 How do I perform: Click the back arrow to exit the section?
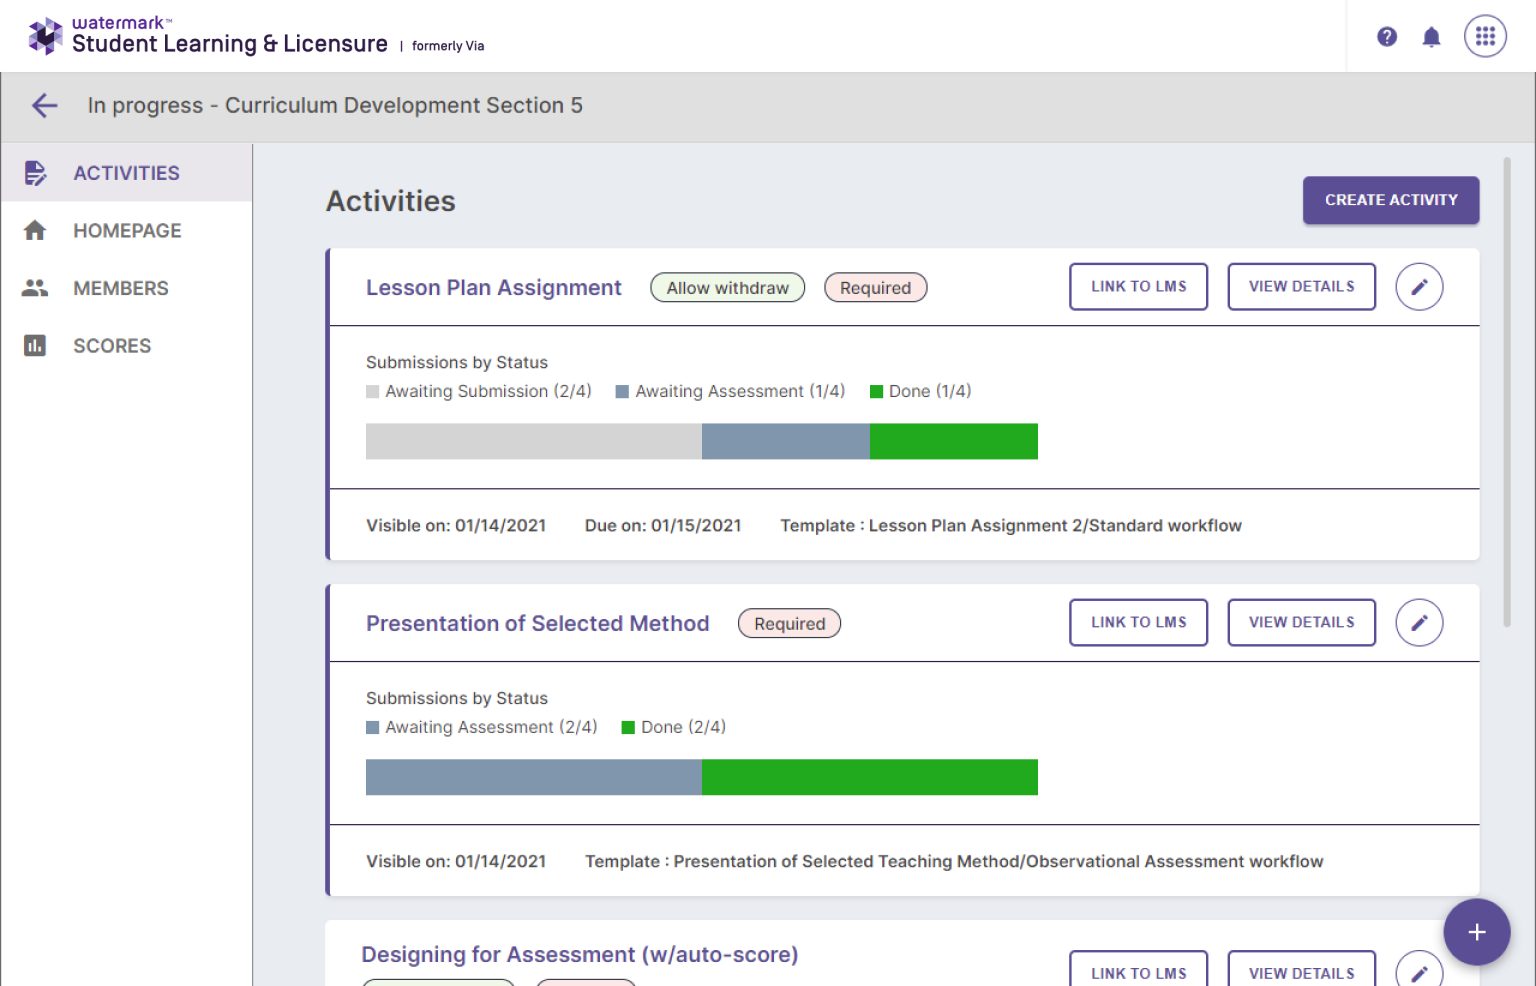click(44, 106)
